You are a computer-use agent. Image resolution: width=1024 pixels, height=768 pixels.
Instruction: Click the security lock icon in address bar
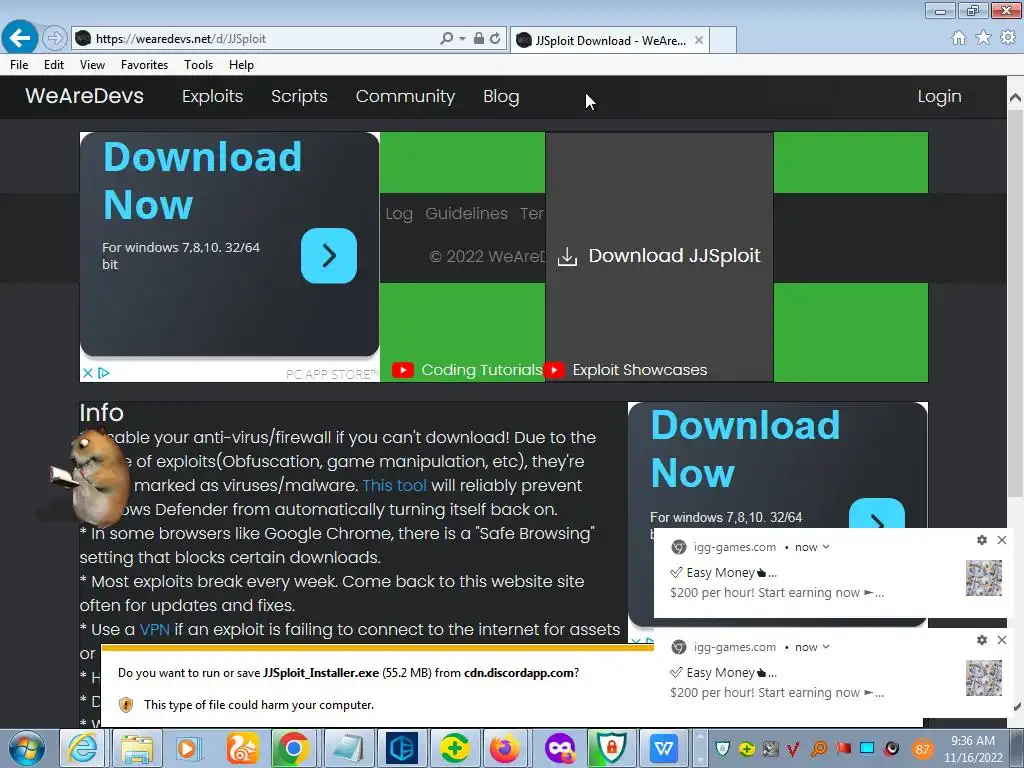(479, 39)
